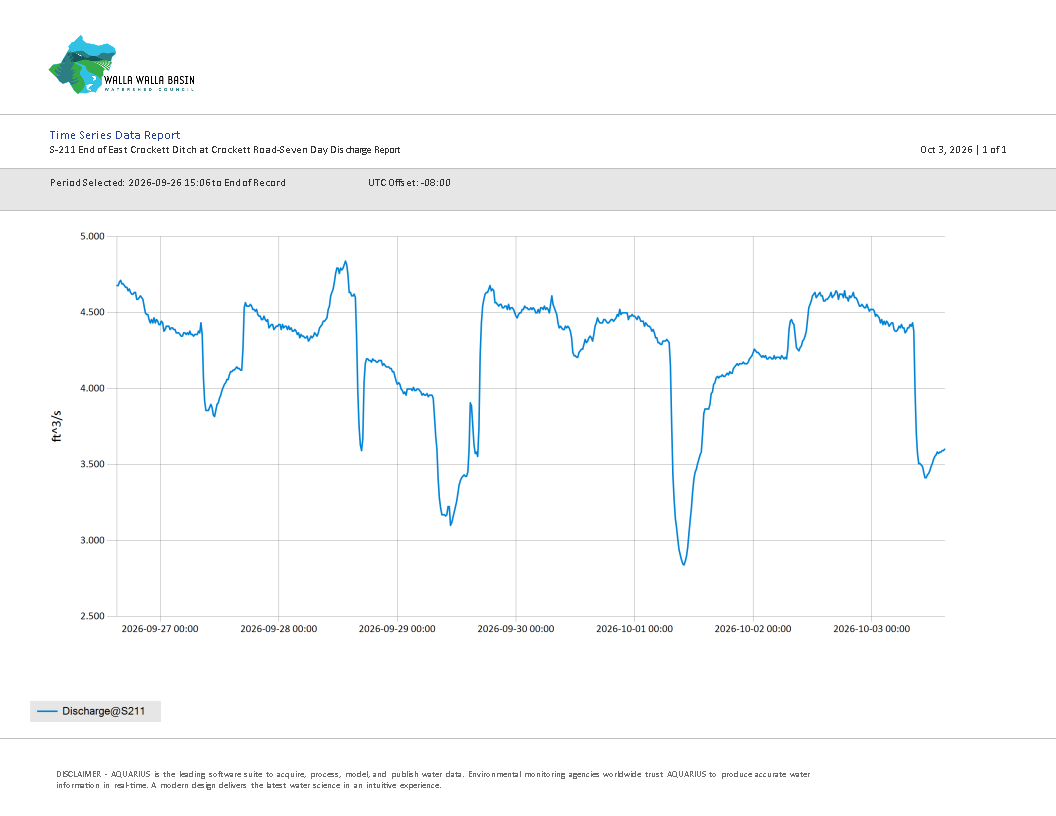1056x816 pixels.
Task: Click the lowest discharge dip on Oct 1
Action: coord(684,564)
